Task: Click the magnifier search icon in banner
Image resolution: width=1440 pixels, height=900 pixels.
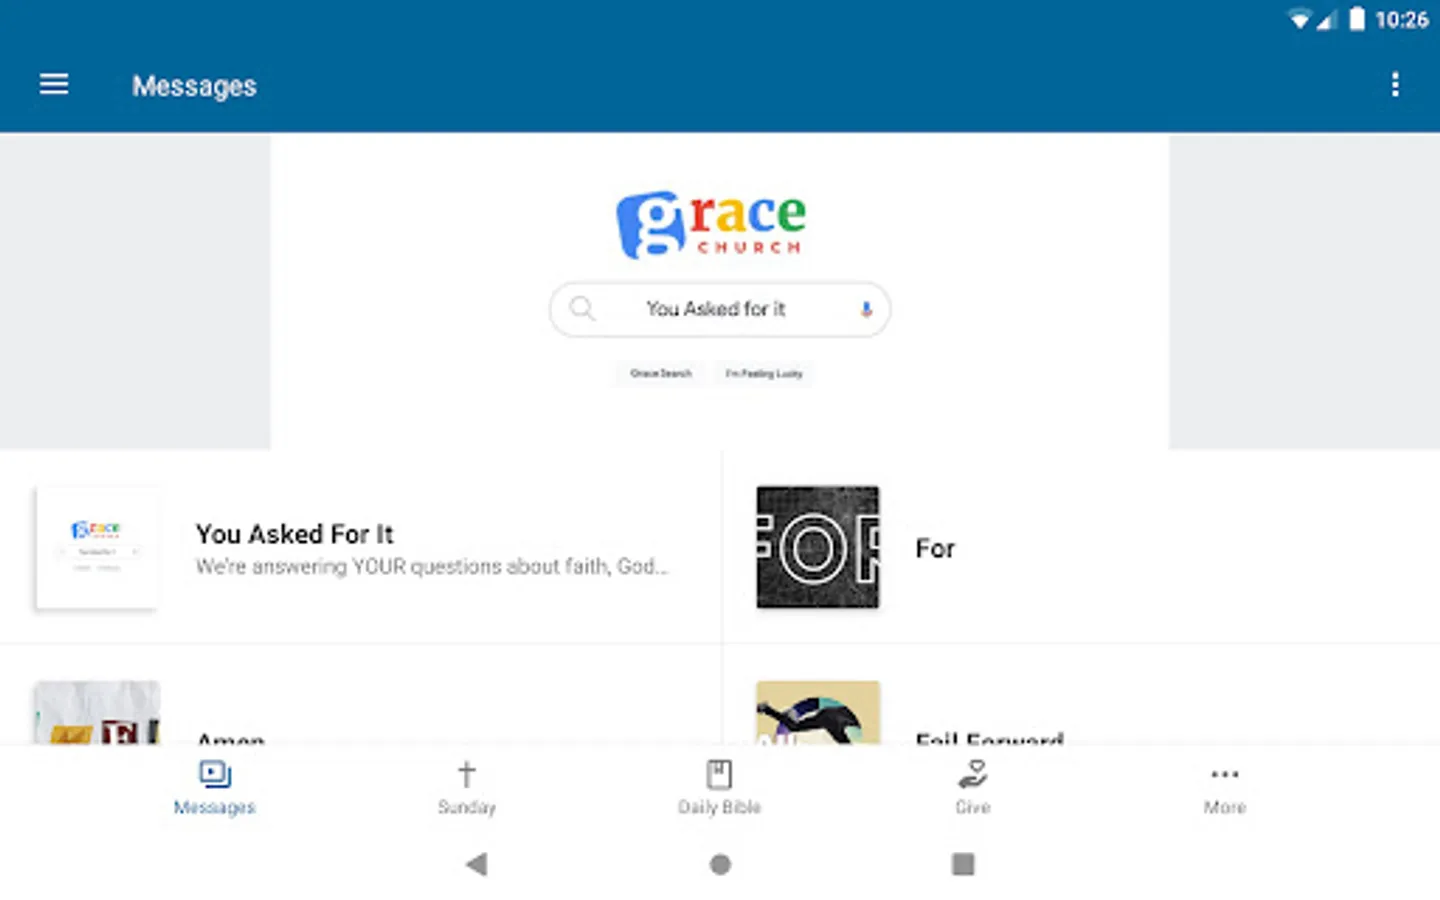Action: click(582, 309)
